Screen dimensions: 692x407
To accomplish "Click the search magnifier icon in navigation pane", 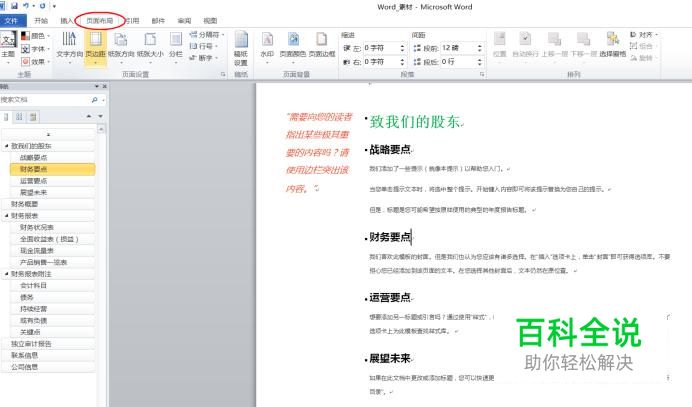I will pyautogui.click(x=94, y=100).
